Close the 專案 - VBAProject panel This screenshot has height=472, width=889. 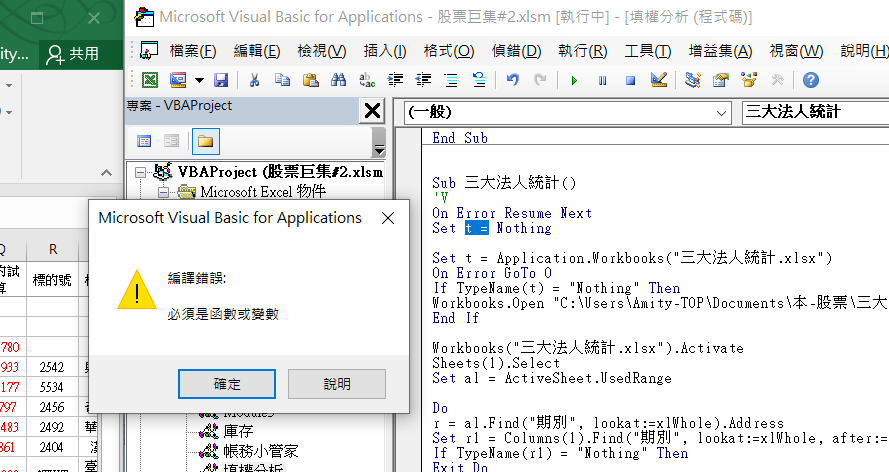(372, 110)
